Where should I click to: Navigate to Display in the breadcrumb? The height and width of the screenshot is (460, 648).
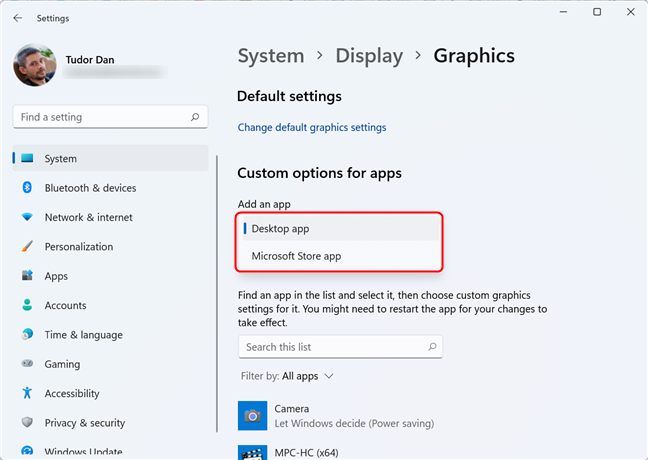(369, 56)
